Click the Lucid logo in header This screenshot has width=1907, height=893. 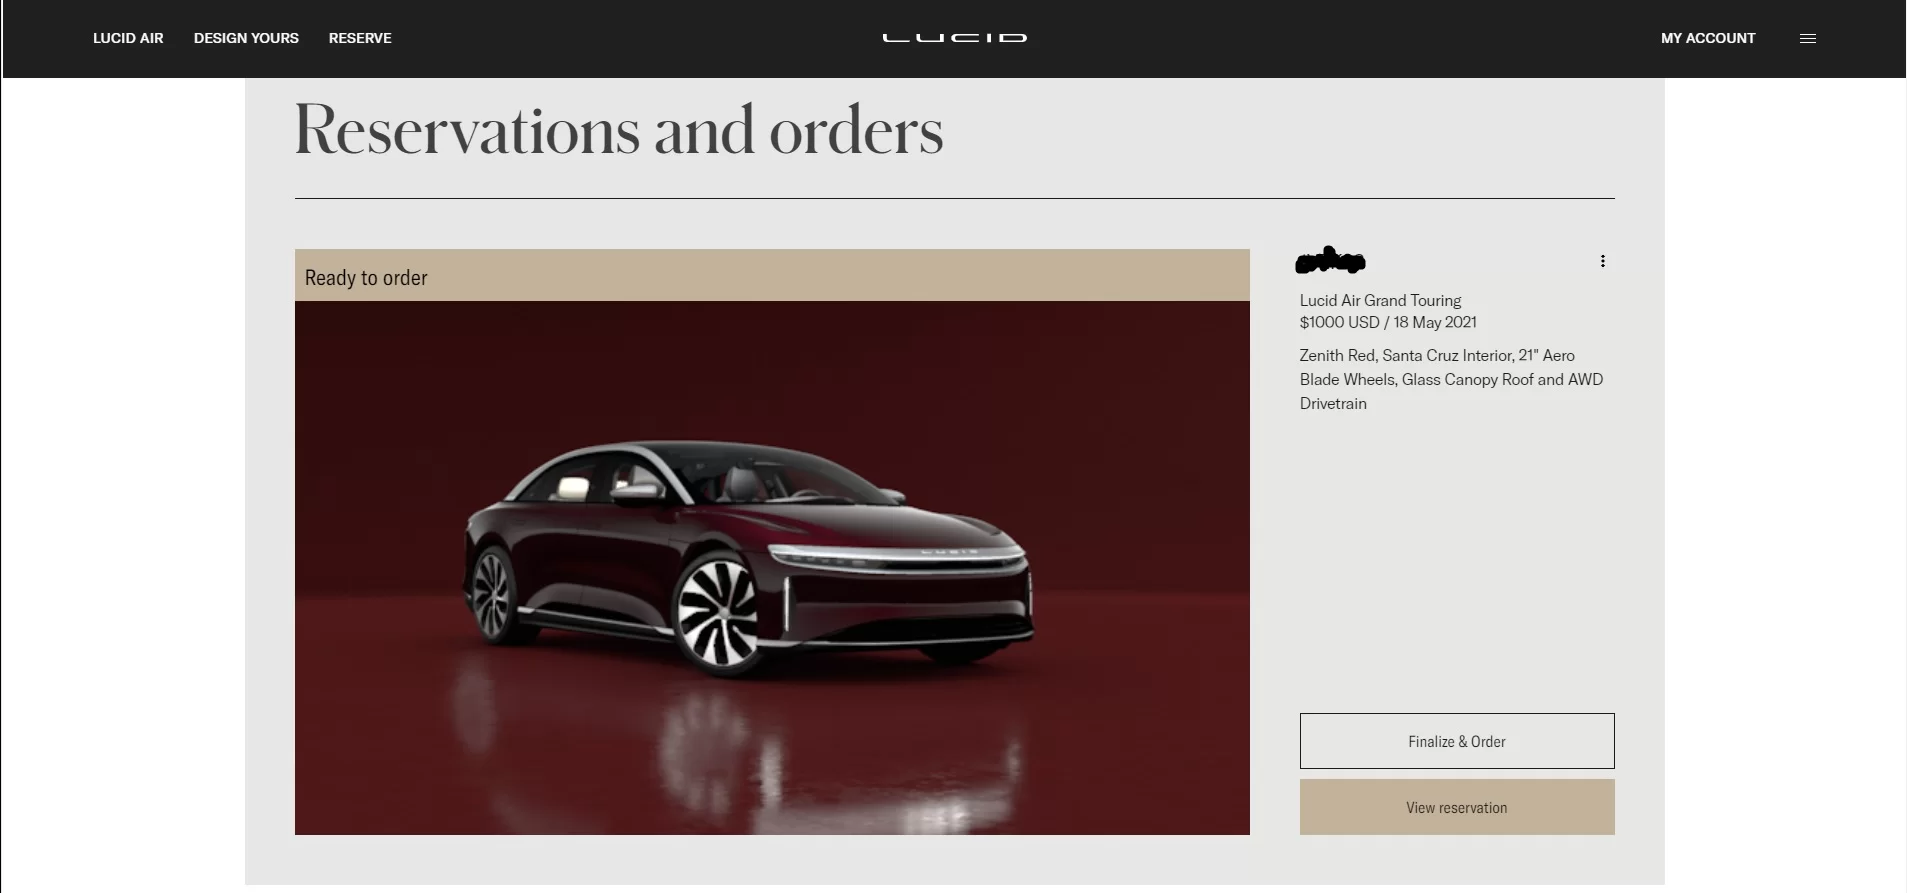pos(954,38)
